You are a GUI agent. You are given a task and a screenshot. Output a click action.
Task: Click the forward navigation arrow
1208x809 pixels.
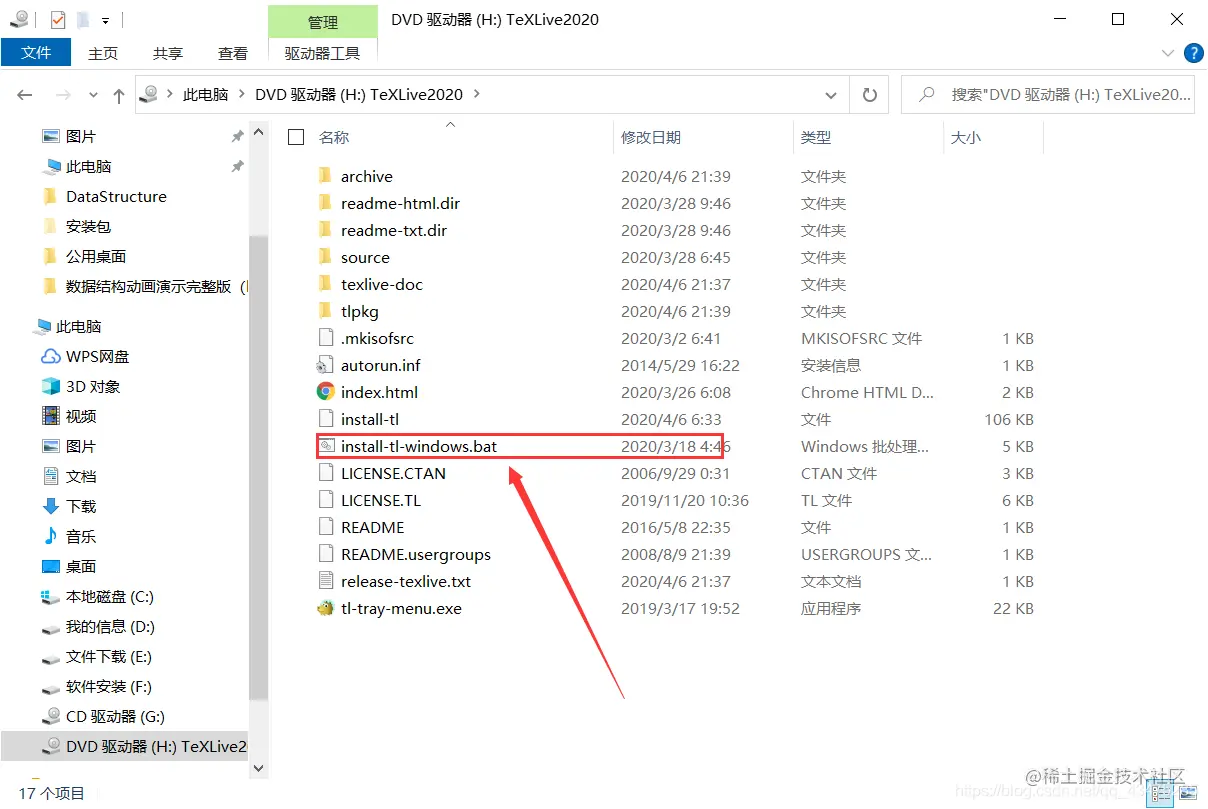pyautogui.click(x=63, y=95)
